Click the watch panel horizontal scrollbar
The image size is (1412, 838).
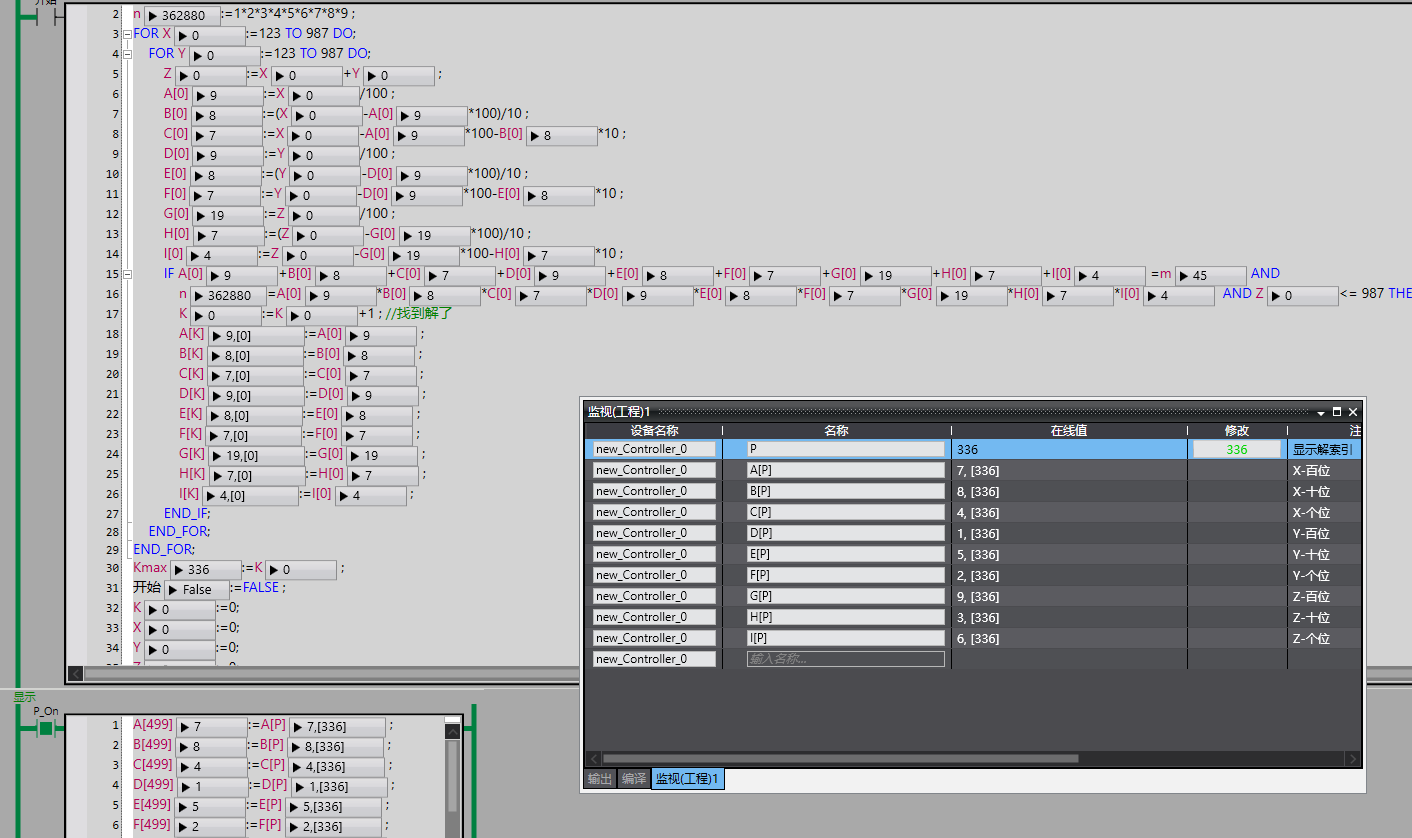(840, 759)
